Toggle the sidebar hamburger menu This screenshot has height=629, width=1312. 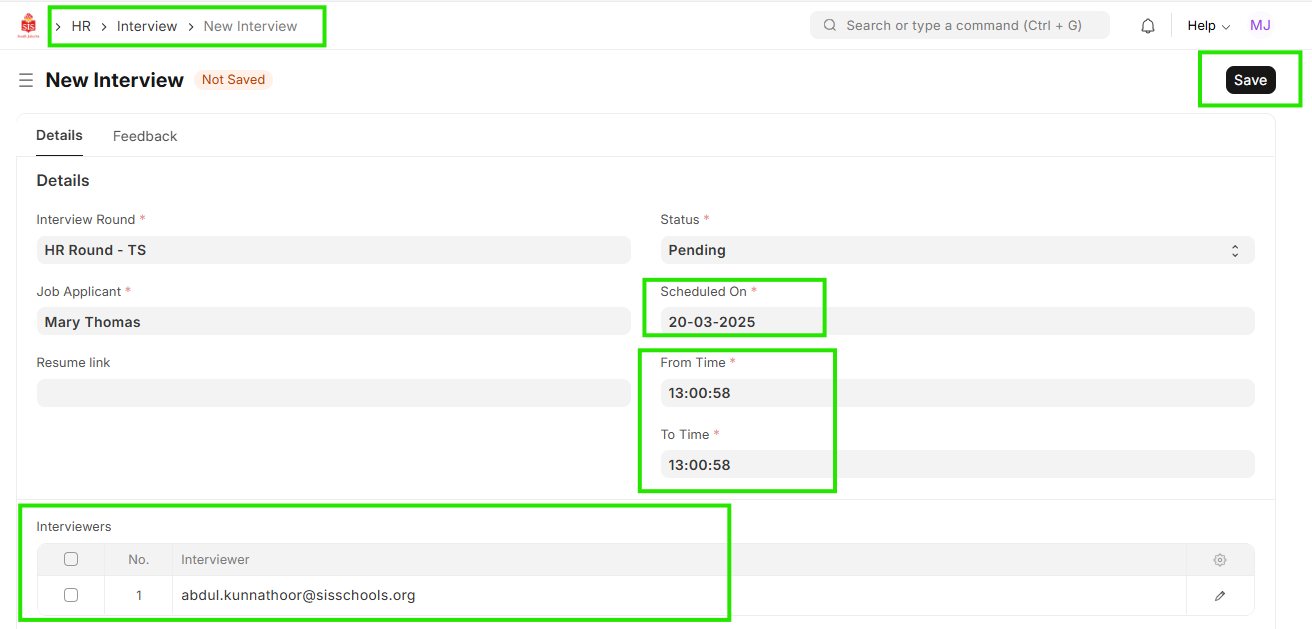pos(26,80)
